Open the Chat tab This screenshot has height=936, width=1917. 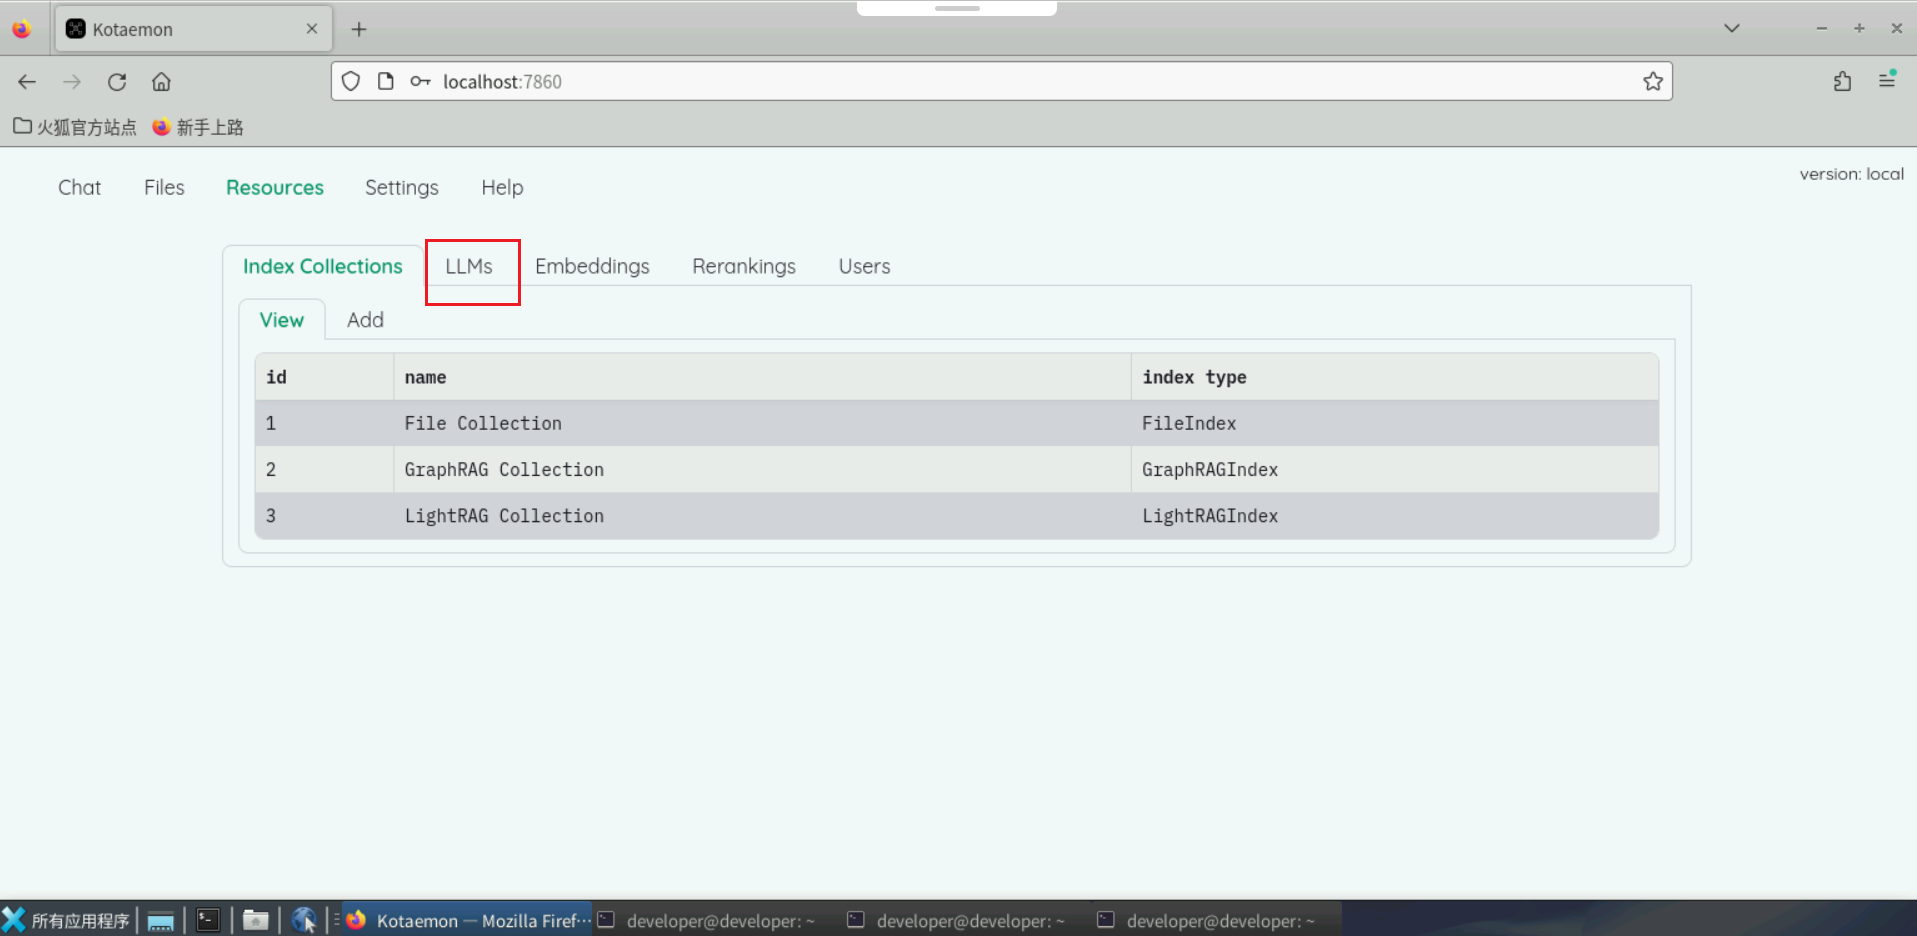(79, 187)
